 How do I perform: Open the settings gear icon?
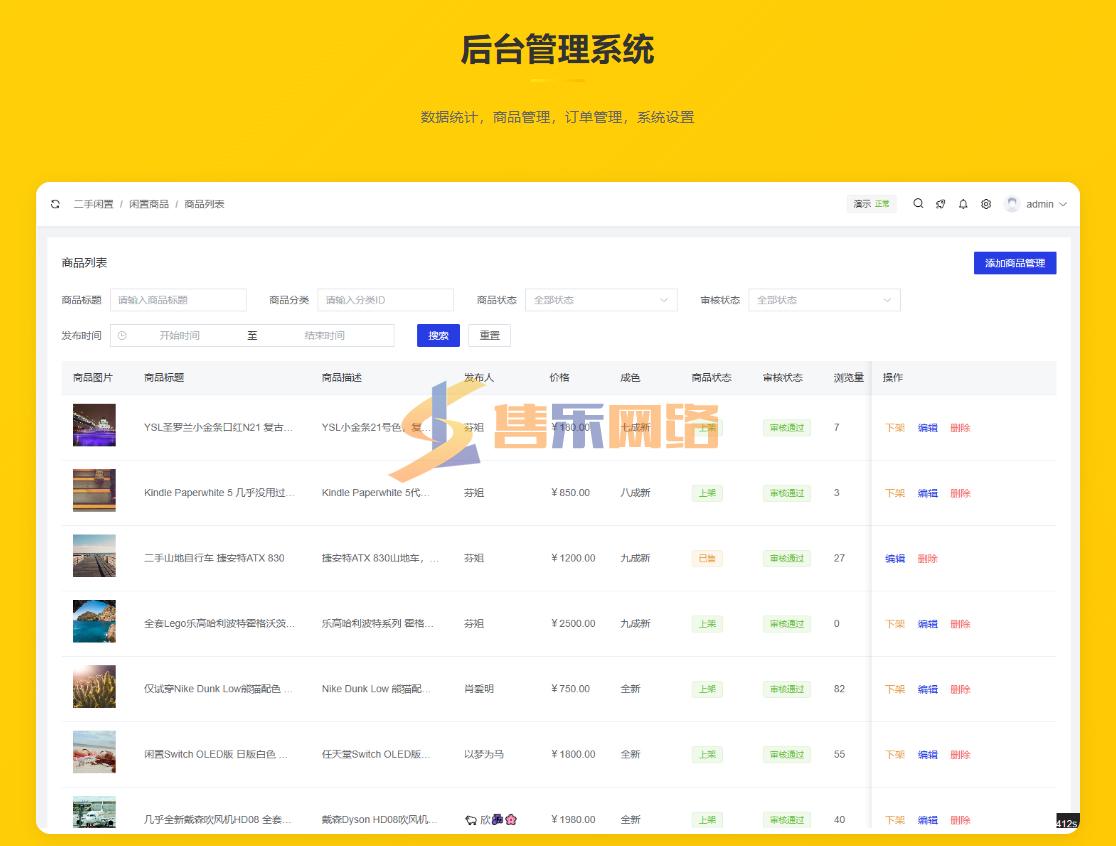(x=986, y=204)
